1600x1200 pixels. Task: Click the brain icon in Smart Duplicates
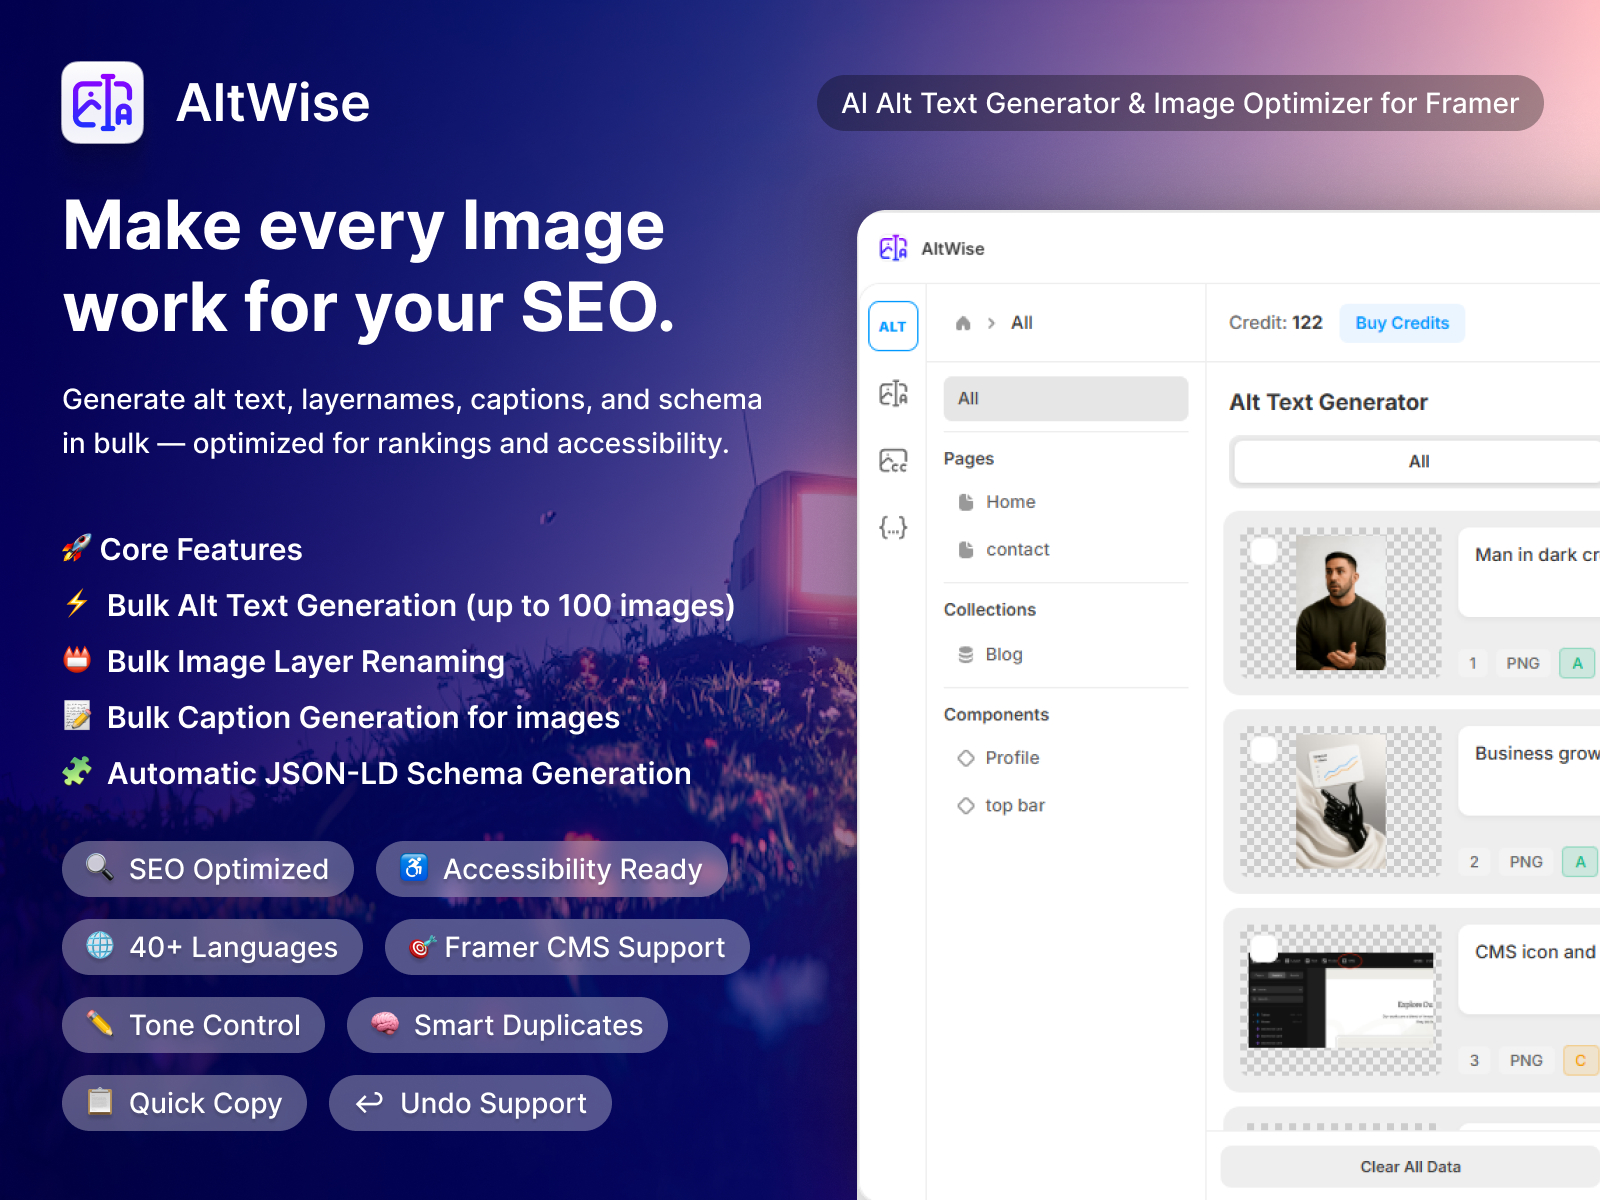pyautogui.click(x=385, y=1023)
